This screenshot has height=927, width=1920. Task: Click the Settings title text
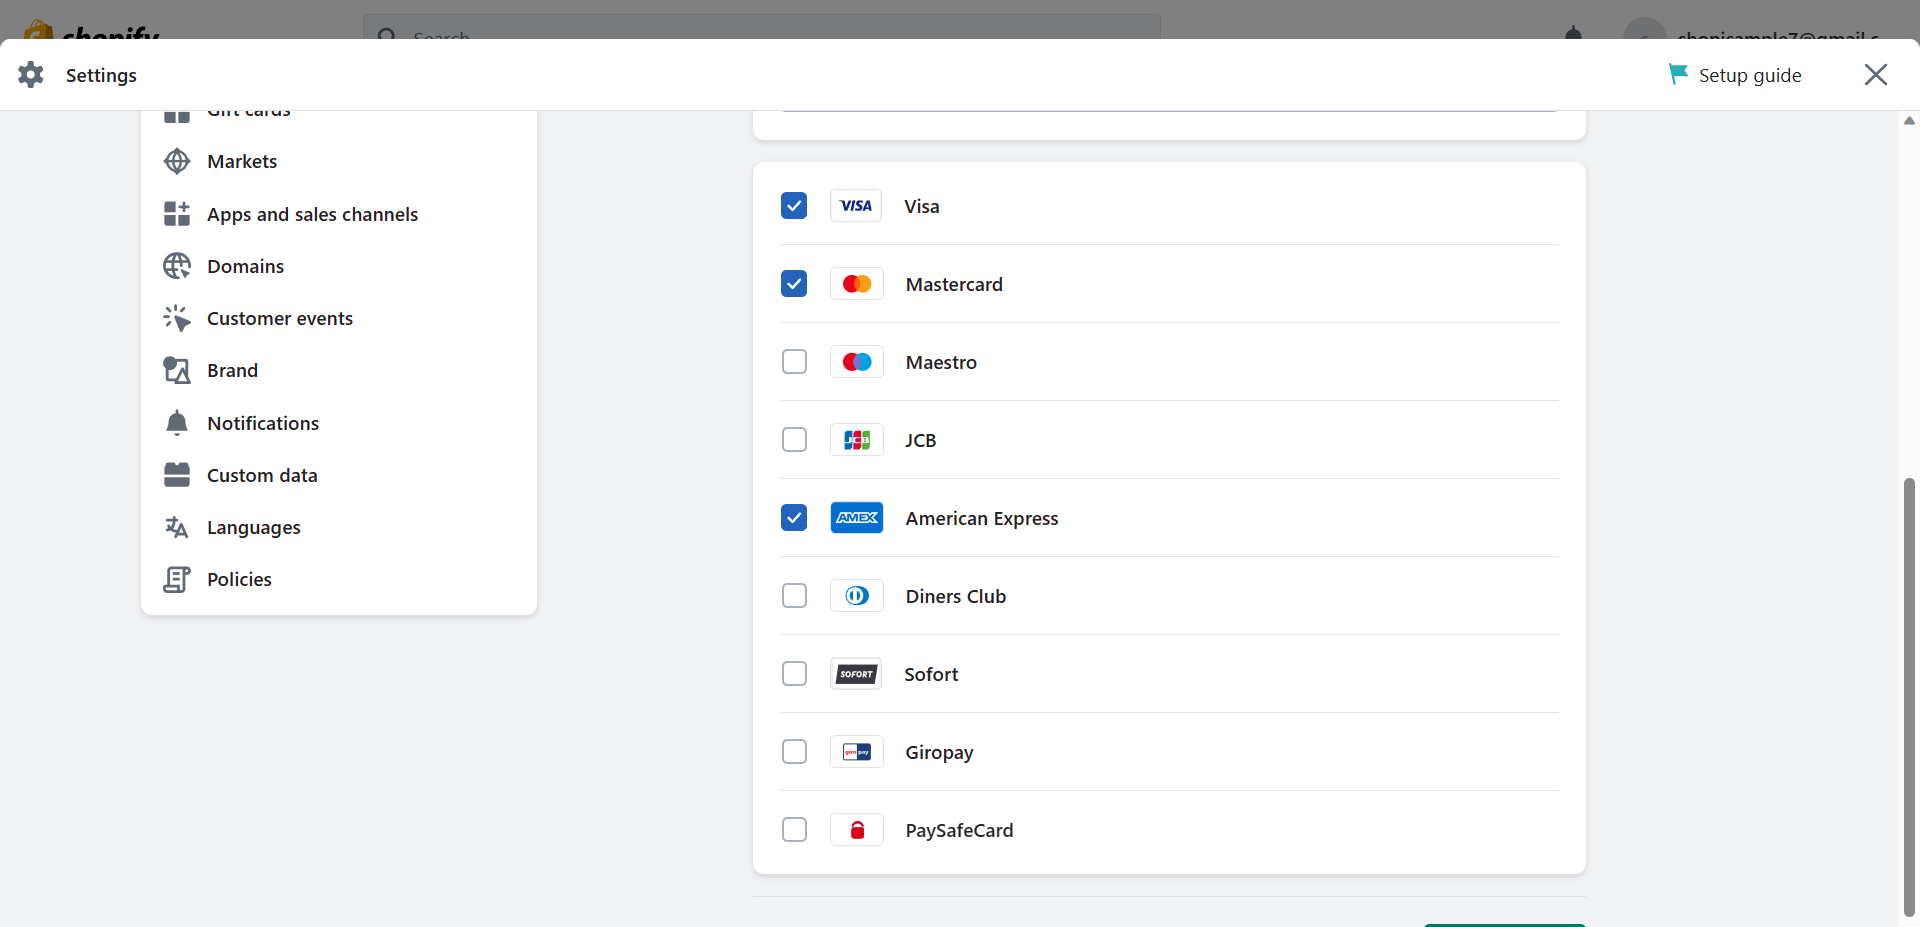(101, 75)
